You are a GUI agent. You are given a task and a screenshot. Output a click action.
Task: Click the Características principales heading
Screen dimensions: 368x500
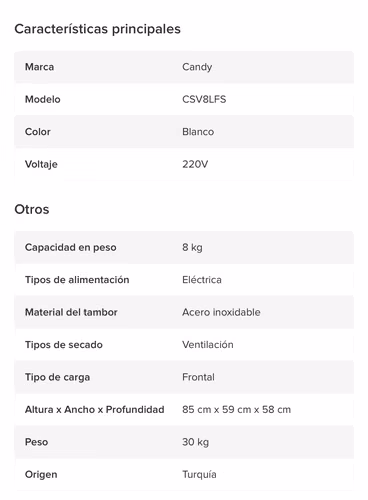coord(97,29)
